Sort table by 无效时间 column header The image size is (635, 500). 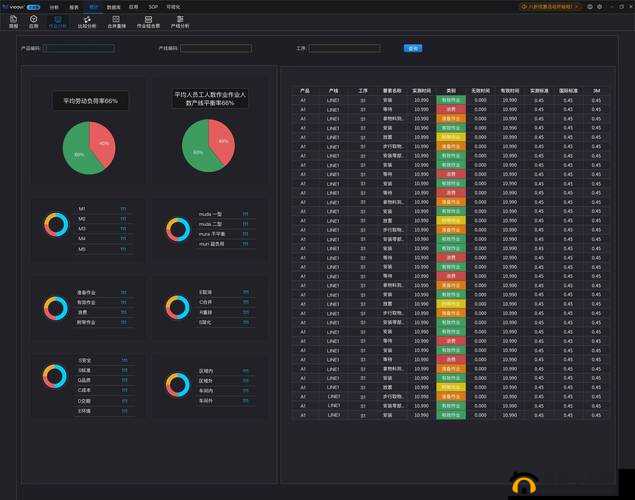480,91
